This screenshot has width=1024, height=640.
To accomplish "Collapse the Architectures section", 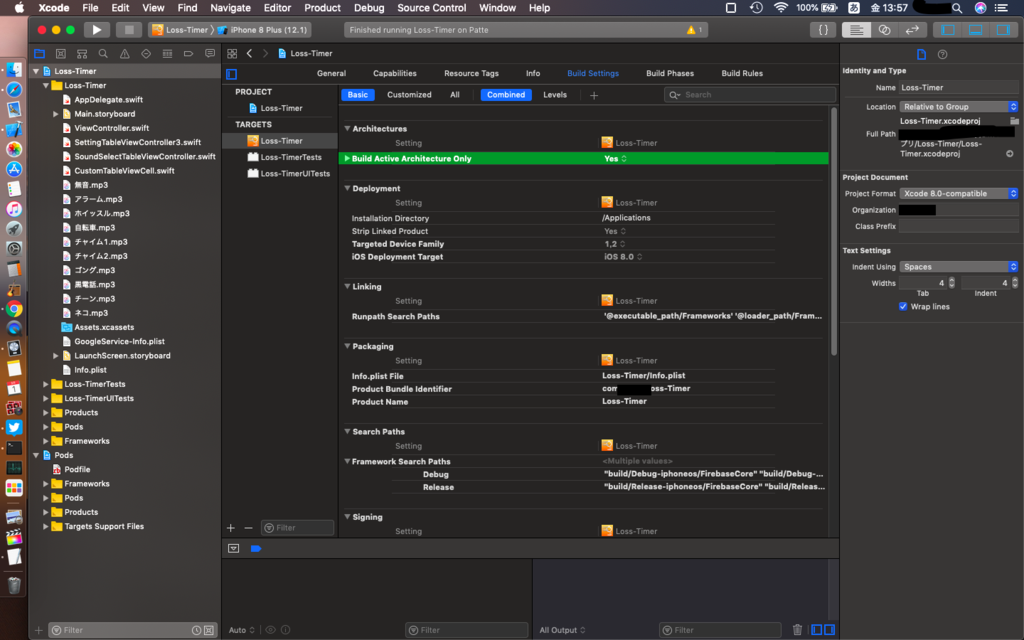I will (x=347, y=129).
